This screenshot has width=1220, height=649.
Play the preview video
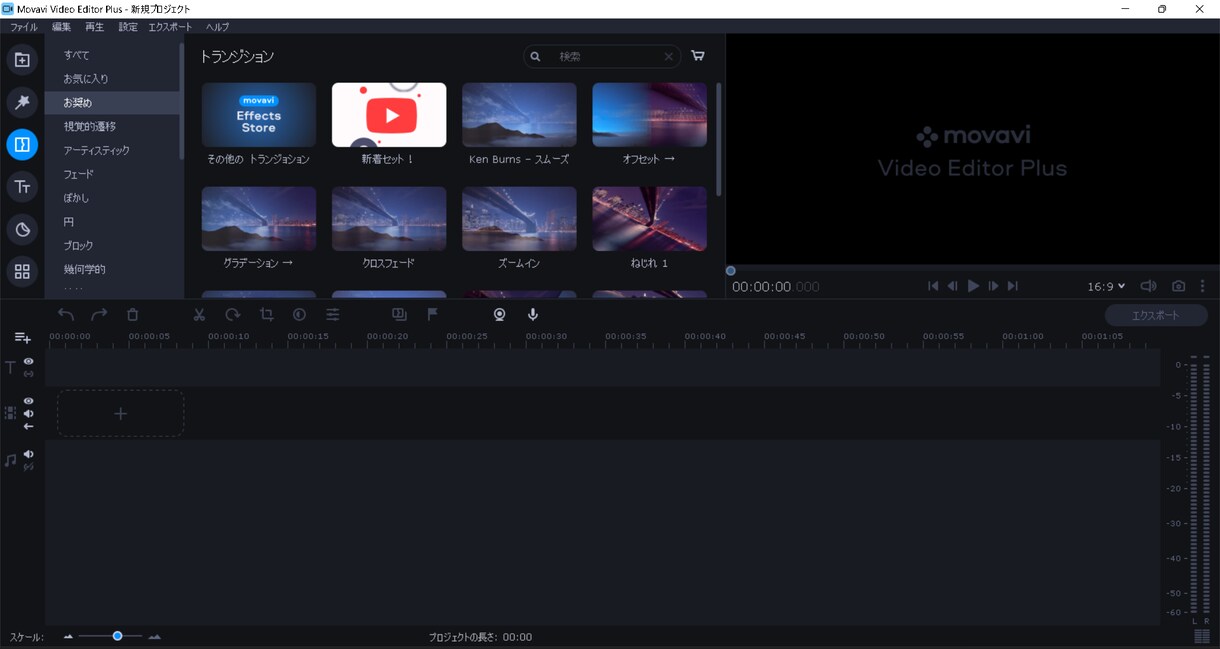(x=973, y=286)
